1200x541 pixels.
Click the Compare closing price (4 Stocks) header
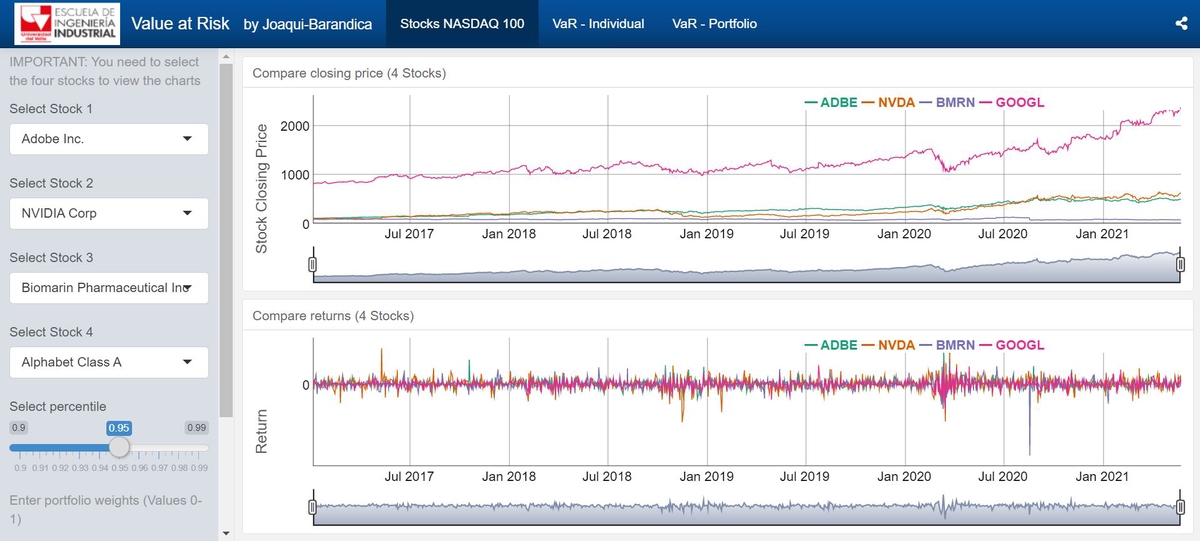coord(349,73)
